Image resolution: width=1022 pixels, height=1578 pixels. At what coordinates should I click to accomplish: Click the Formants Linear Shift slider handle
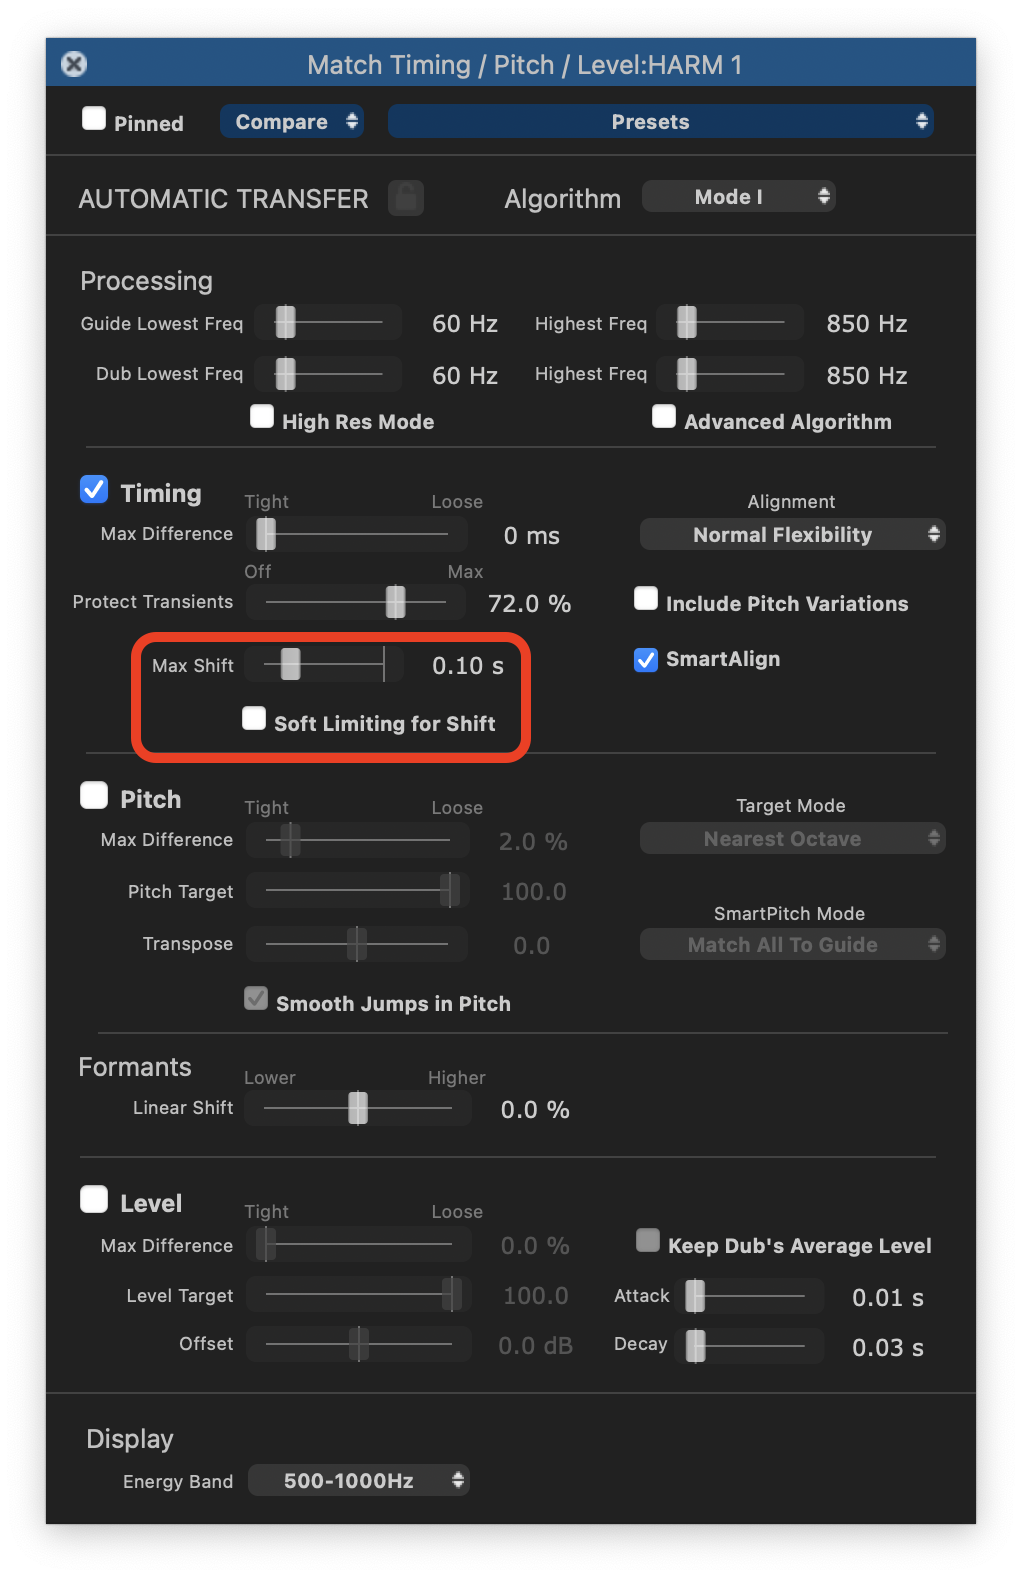pyautogui.click(x=358, y=1108)
